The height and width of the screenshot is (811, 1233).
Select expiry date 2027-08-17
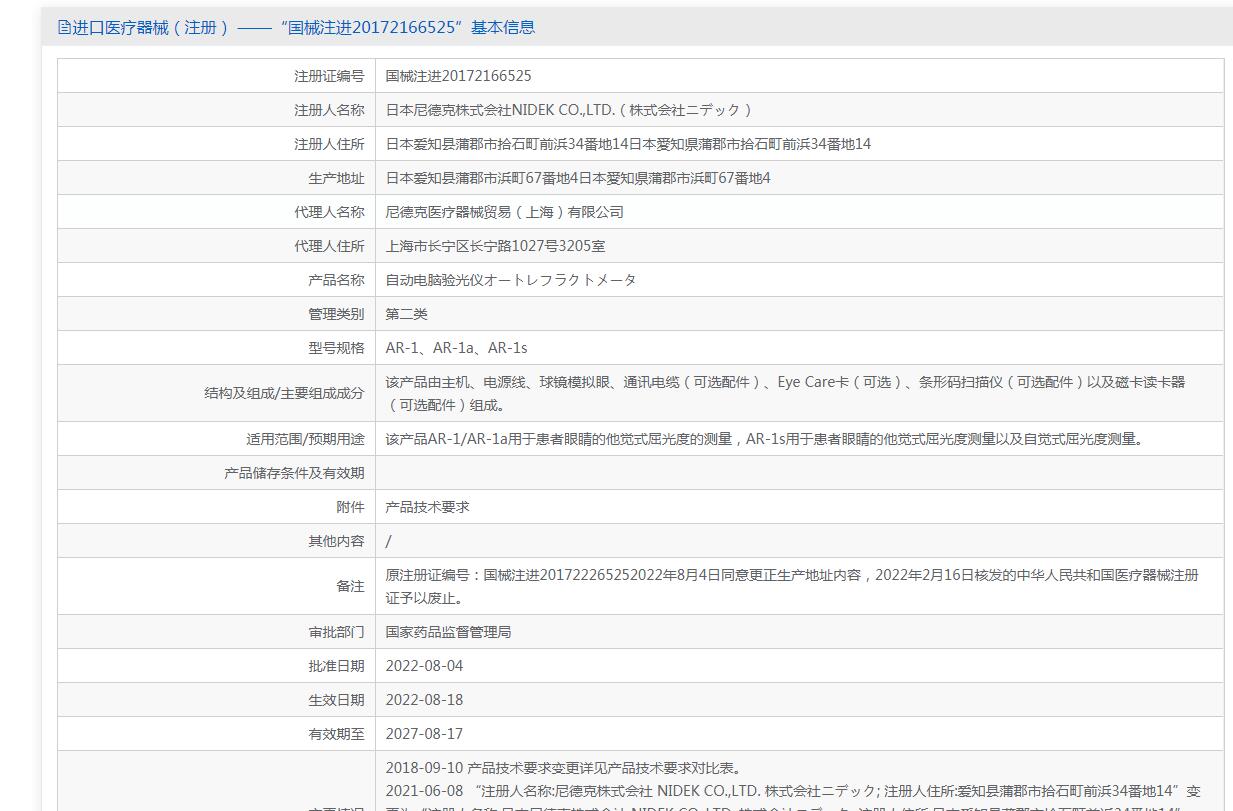click(x=424, y=734)
